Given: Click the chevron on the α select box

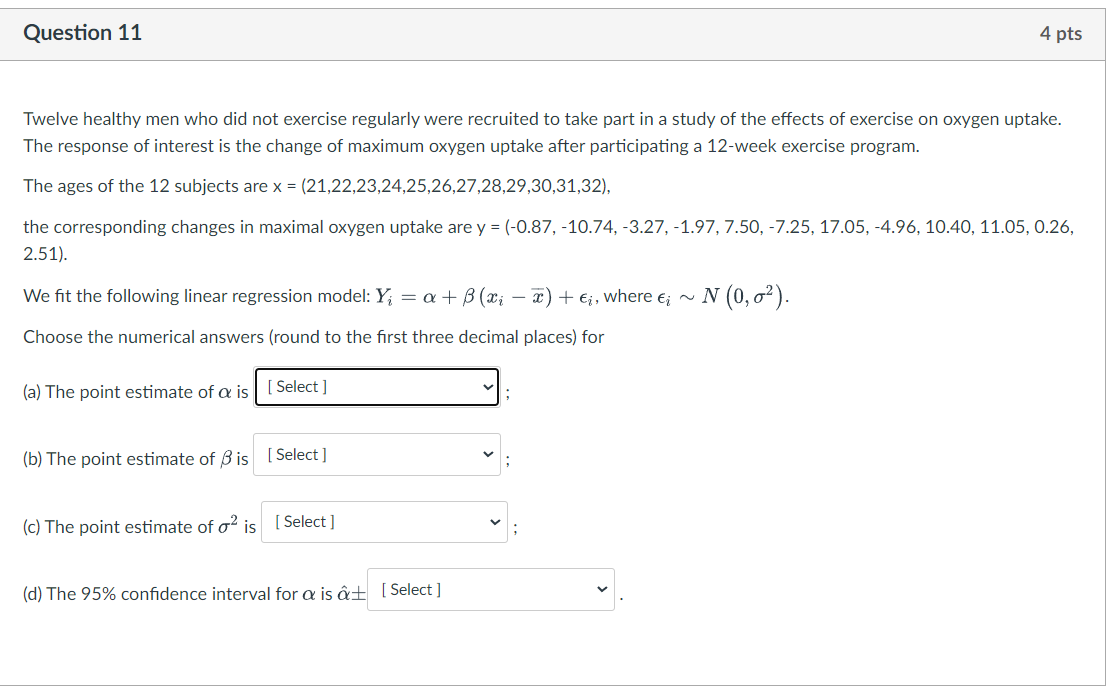Looking at the screenshot, I should pyautogui.click(x=487, y=387).
